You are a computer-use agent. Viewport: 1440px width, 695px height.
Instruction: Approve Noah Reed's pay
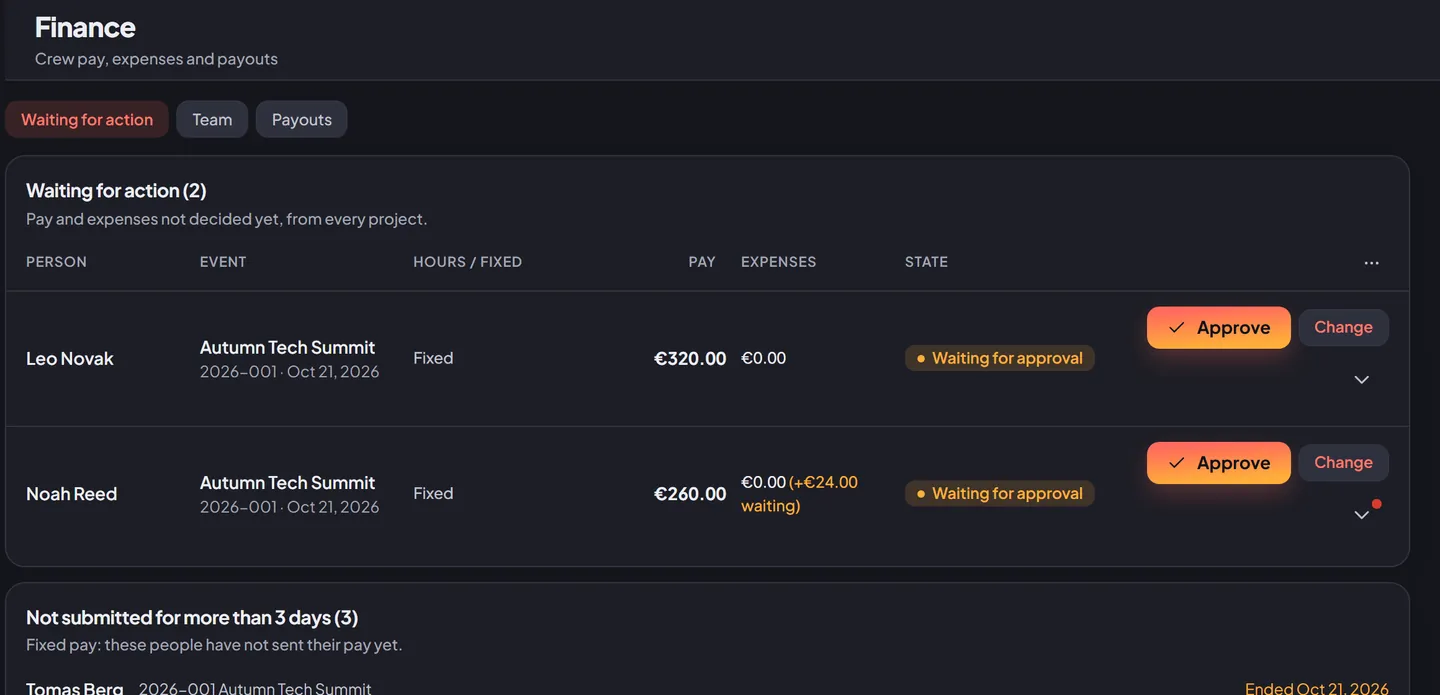coord(1219,463)
